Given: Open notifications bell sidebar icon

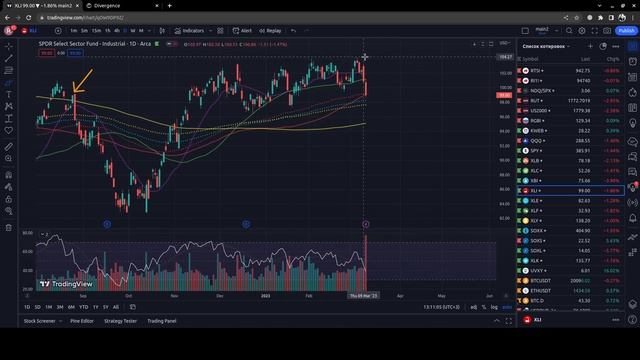Looking at the screenshot, I should pyautogui.click(x=633, y=218).
